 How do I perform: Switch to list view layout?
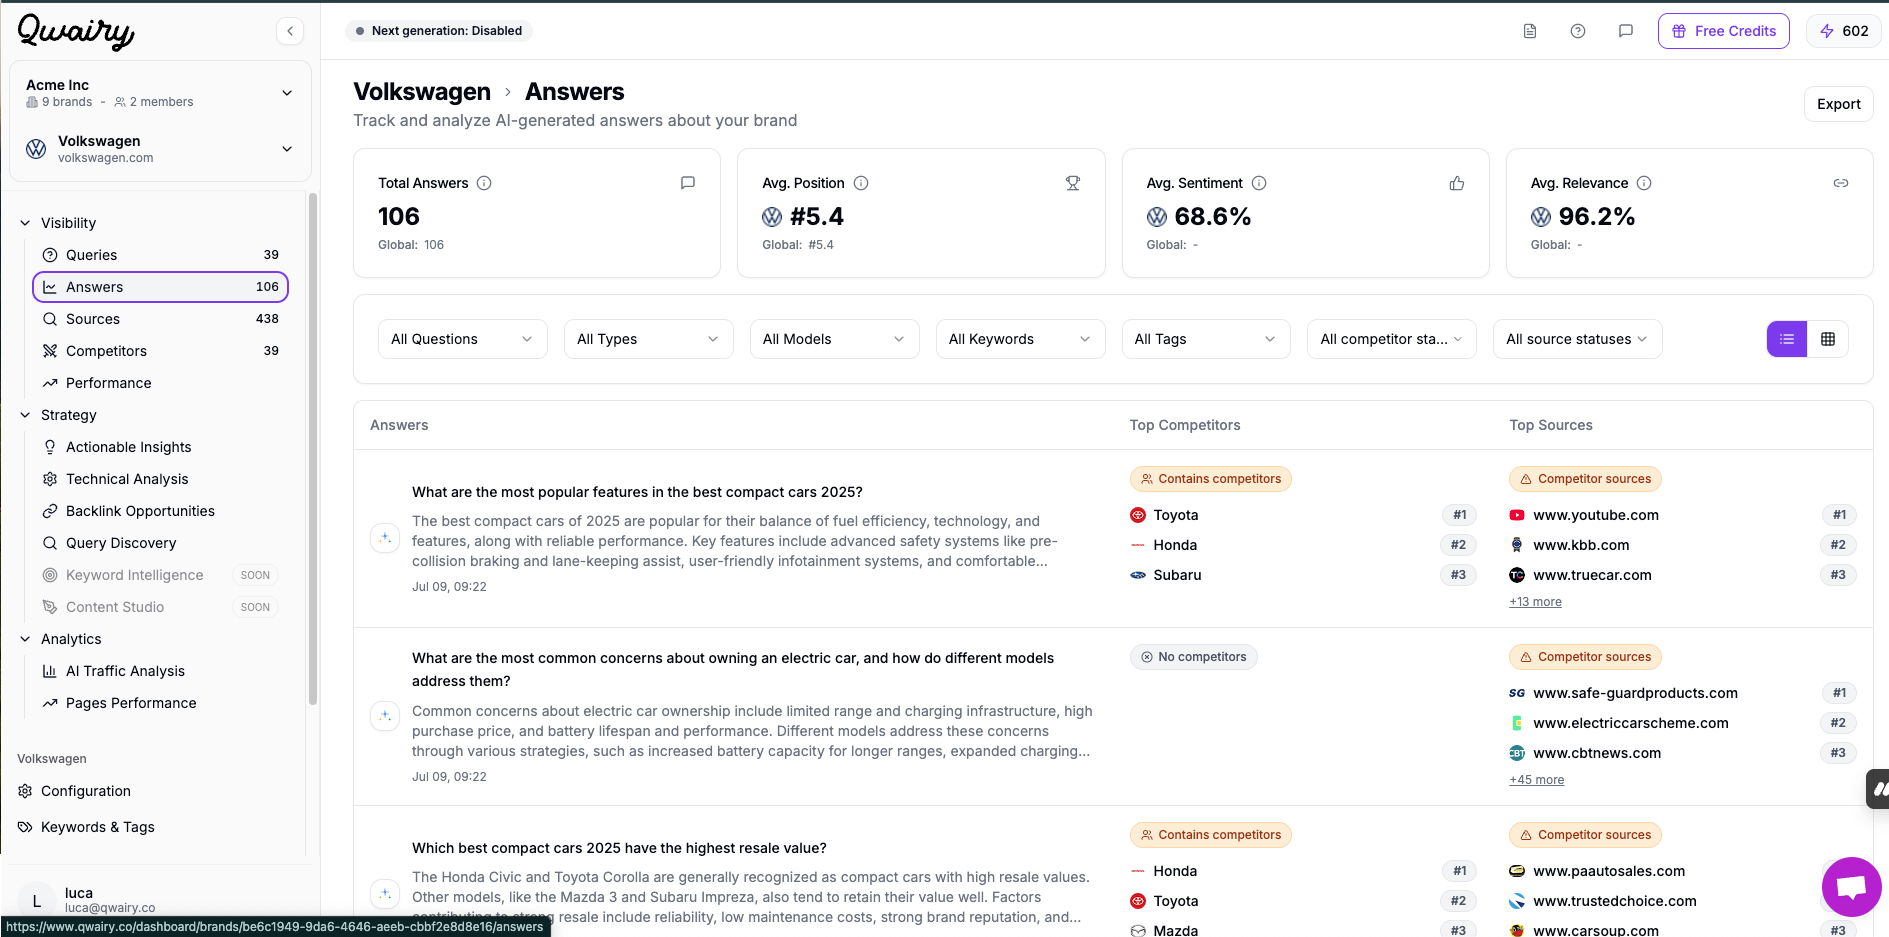point(1787,339)
